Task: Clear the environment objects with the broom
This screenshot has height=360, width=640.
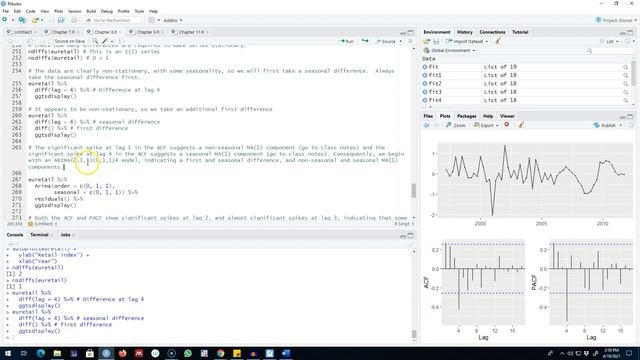Action: pyautogui.click(x=498, y=41)
